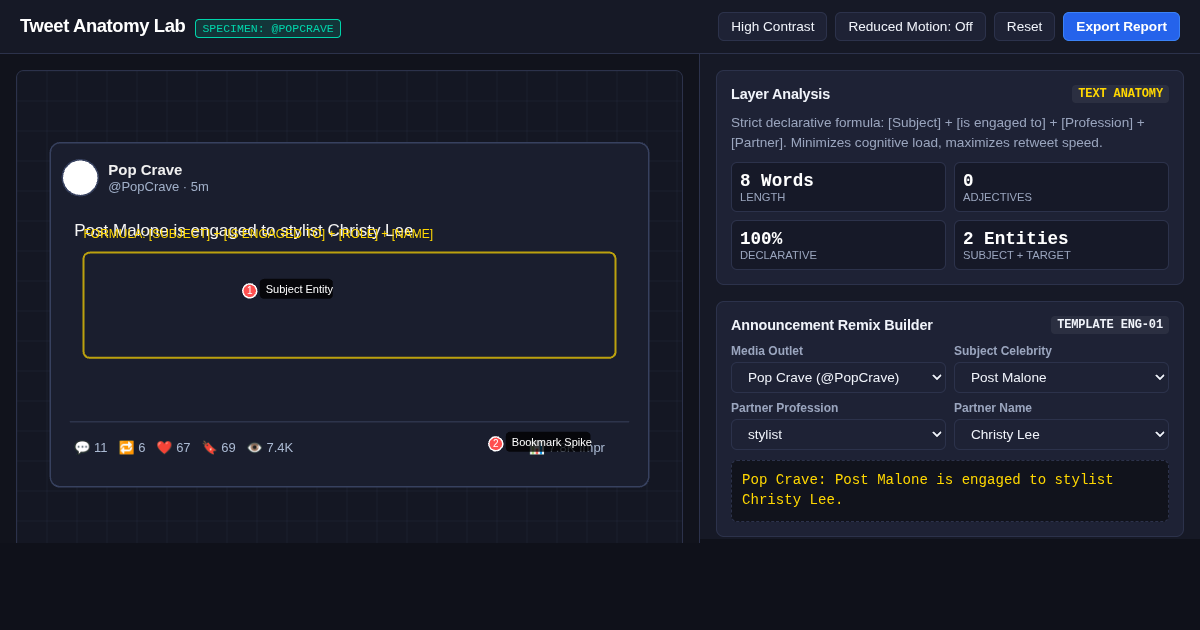The height and width of the screenshot is (630, 1200).
Task: Click the Announcement Remix Builder heading
Action: point(832,325)
